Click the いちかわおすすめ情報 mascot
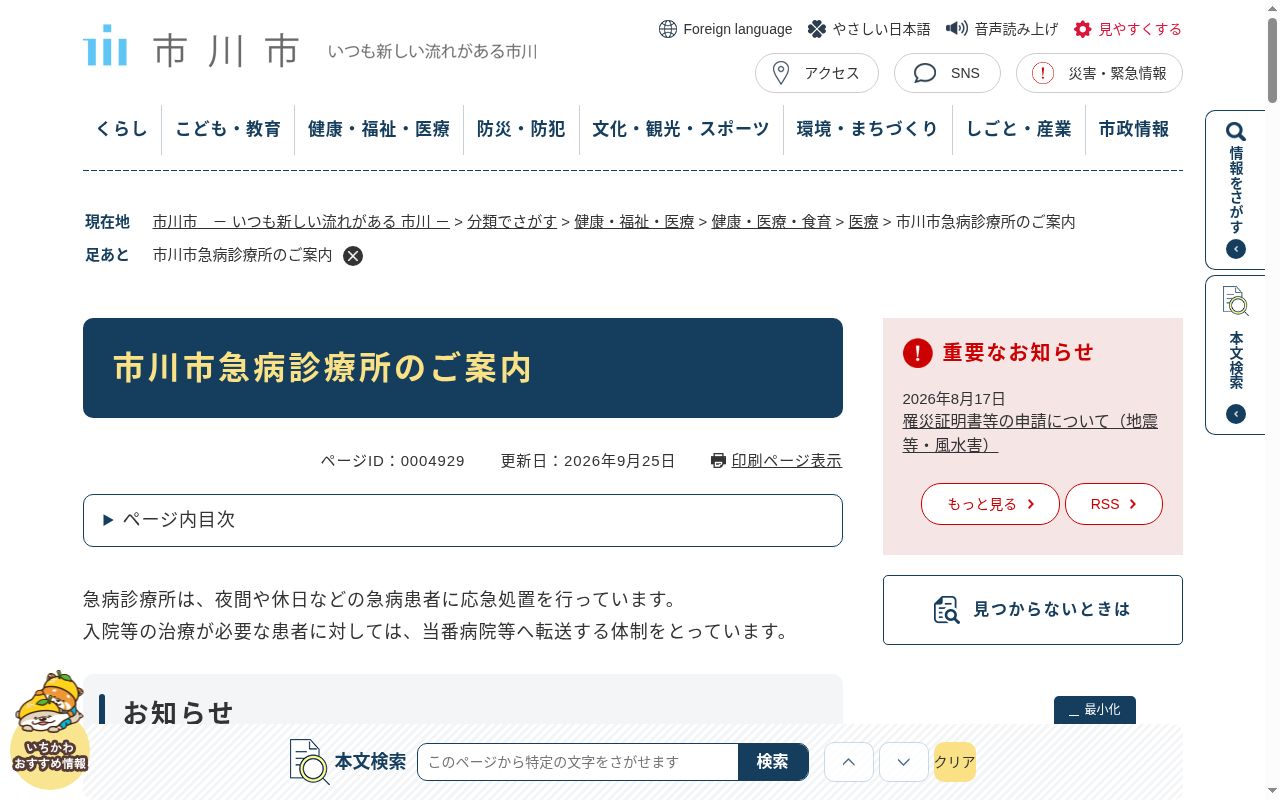 point(50,730)
